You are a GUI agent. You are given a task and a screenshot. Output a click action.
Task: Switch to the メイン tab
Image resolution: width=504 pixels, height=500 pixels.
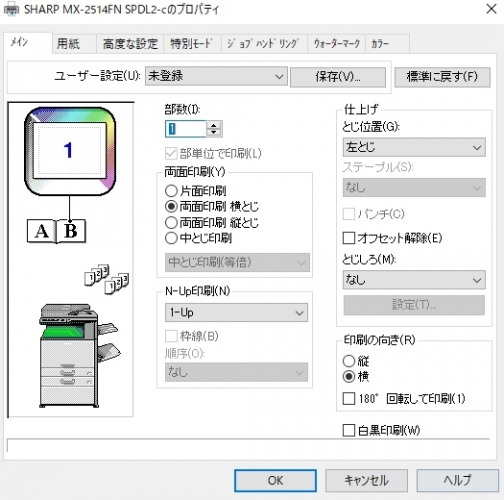click(28, 43)
